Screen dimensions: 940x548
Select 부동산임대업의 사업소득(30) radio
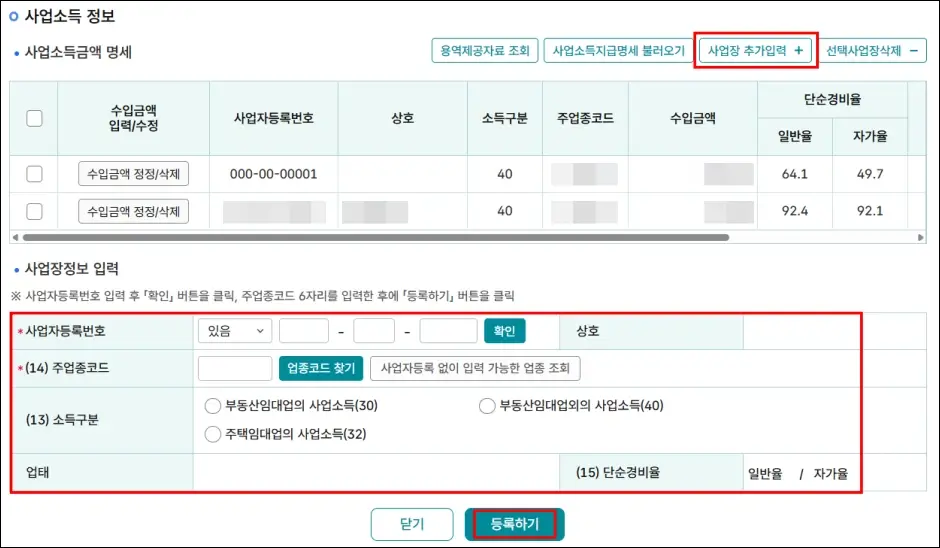pyautogui.click(x=213, y=406)
